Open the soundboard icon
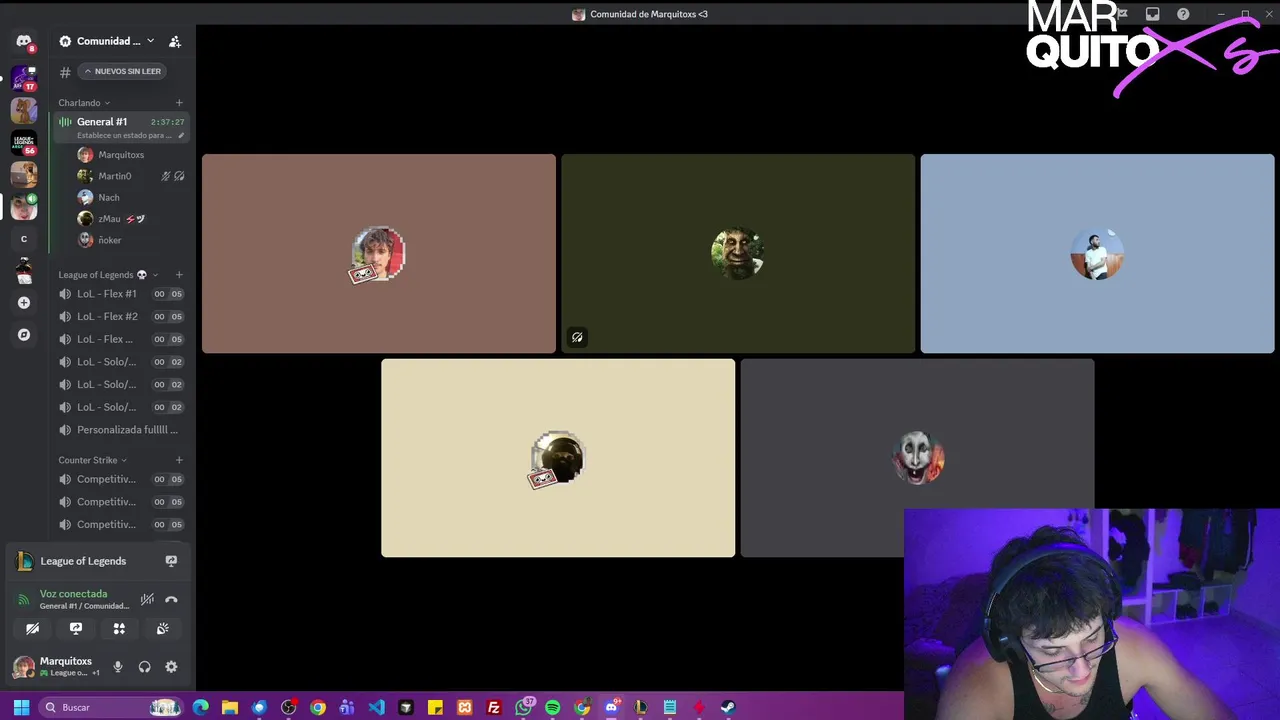The height and width of the screenshot is (720, 1280). point(163,629)
